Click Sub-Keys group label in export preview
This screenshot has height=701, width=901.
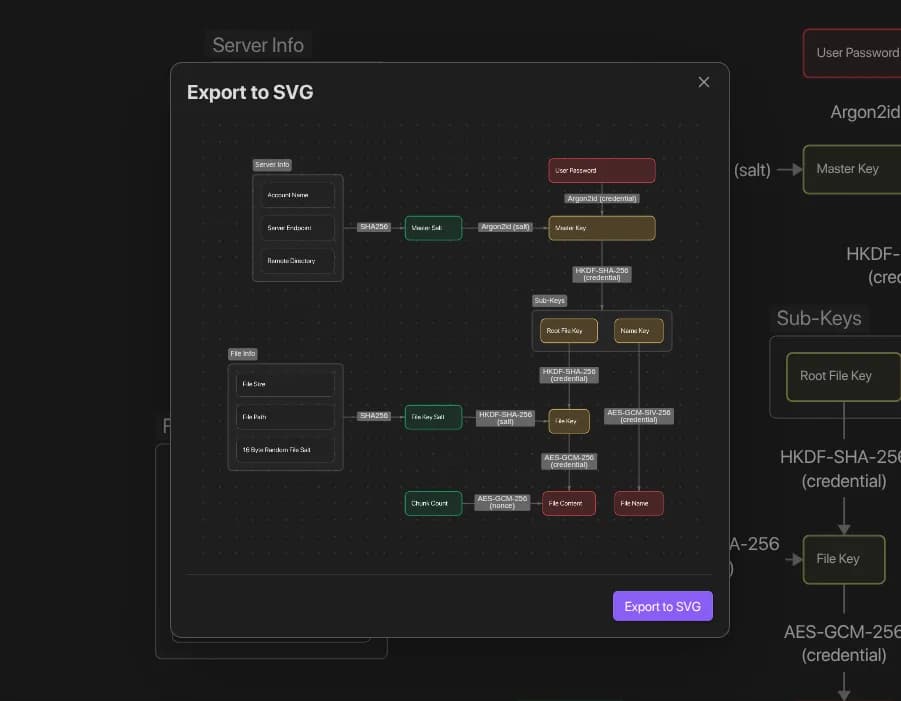(x=549, y=301)
